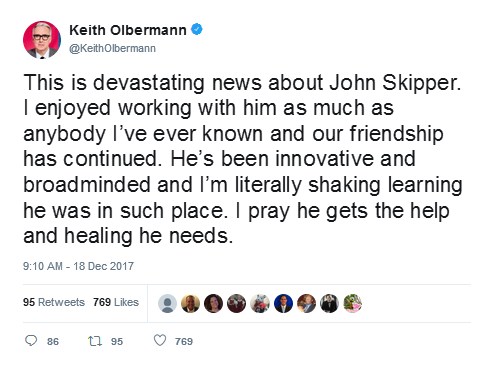
Task: Click the eighth liker avatar in dark clothing
Action: click(x=329, y=303)
